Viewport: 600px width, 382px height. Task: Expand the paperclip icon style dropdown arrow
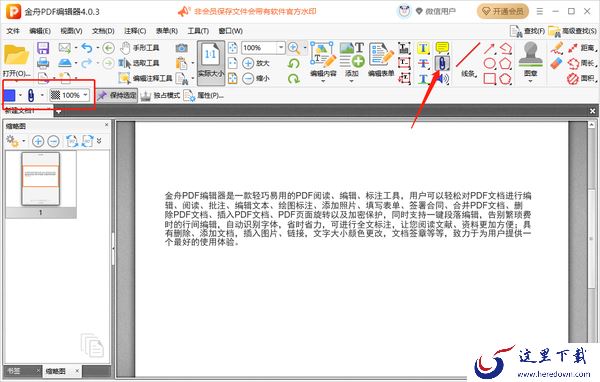click(x=42, y=95)
